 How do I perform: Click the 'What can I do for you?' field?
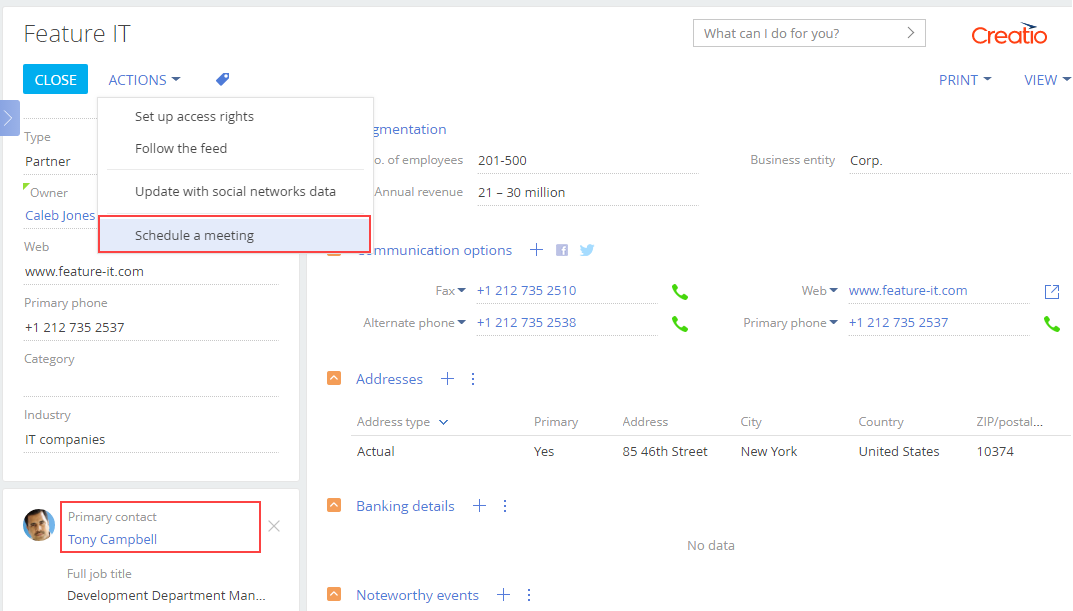pos(809,33)
